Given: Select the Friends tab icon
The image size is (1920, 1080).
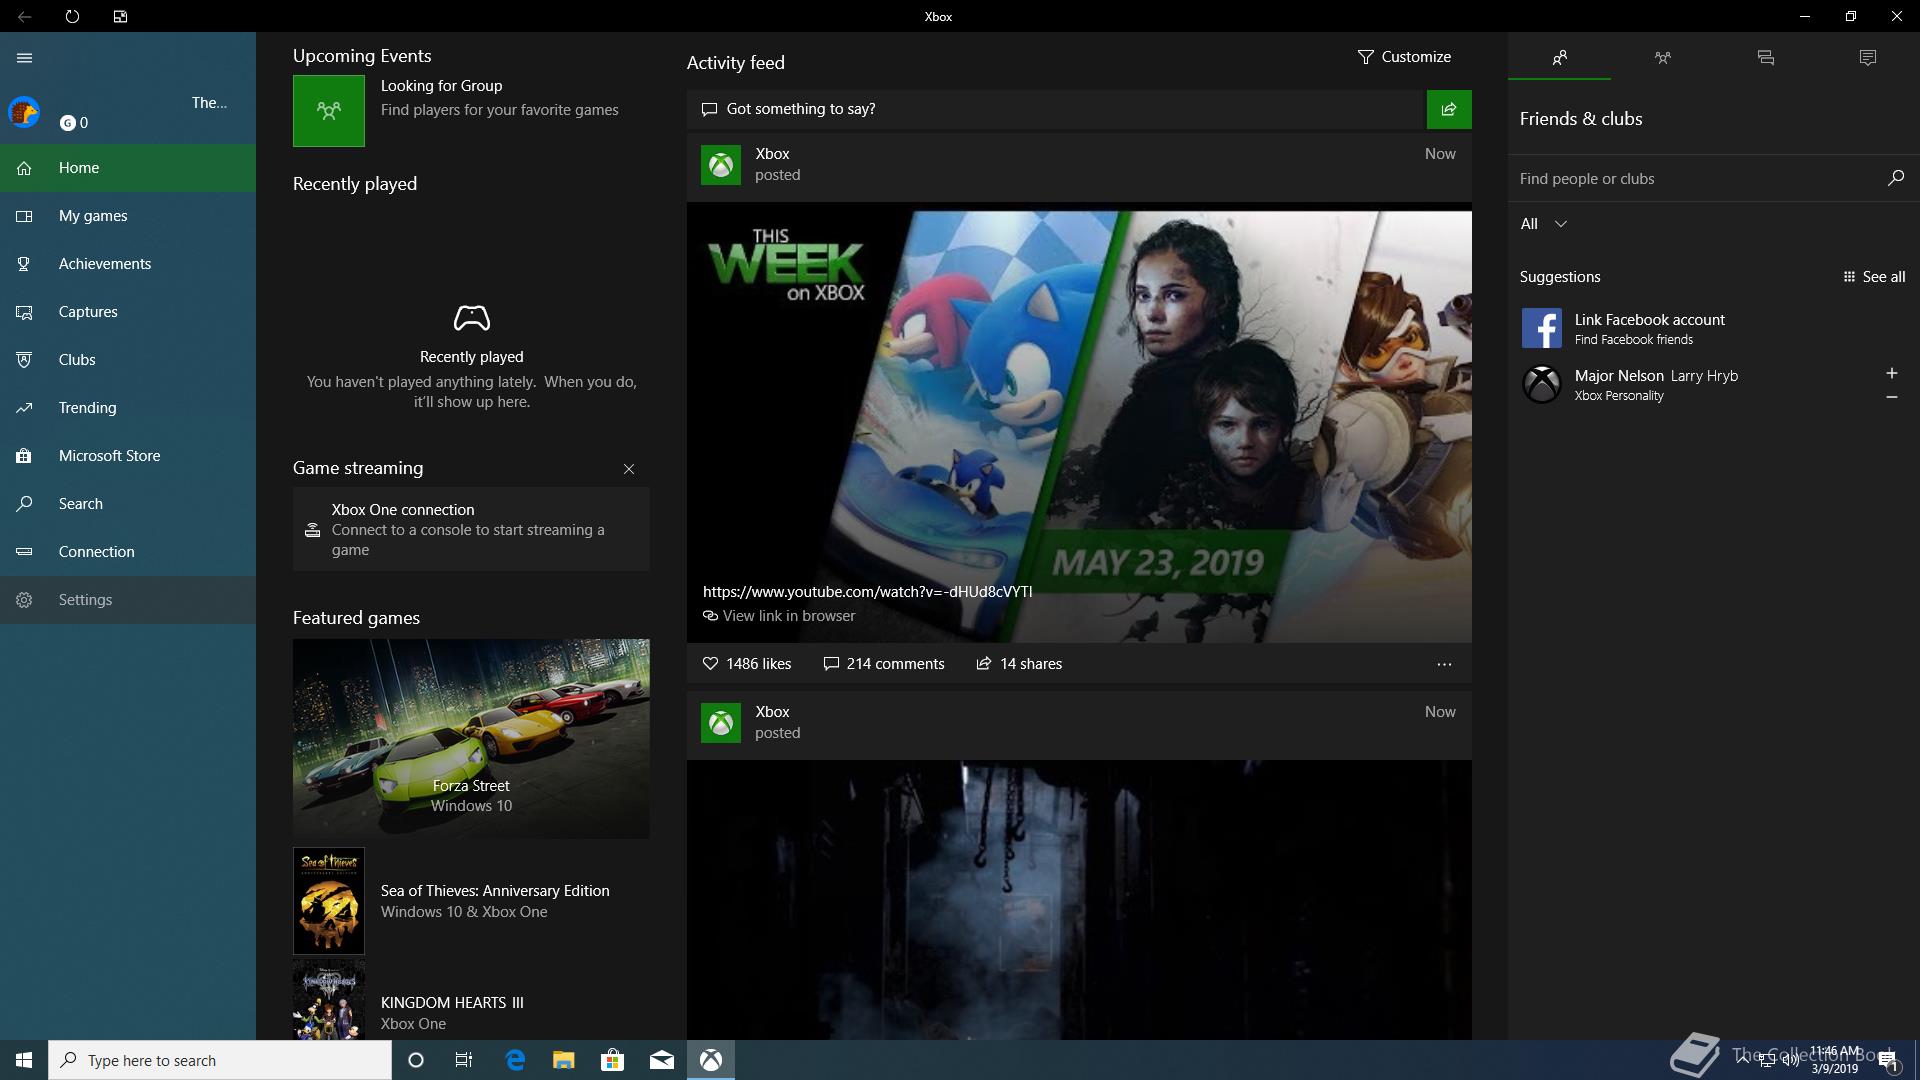Looking at the screenshot, I should click(1559, 58).
